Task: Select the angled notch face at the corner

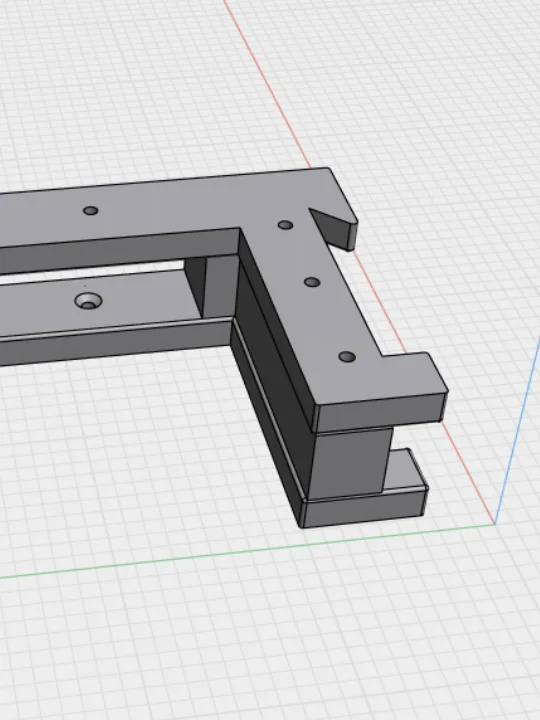Action: (x=330, y=228)
